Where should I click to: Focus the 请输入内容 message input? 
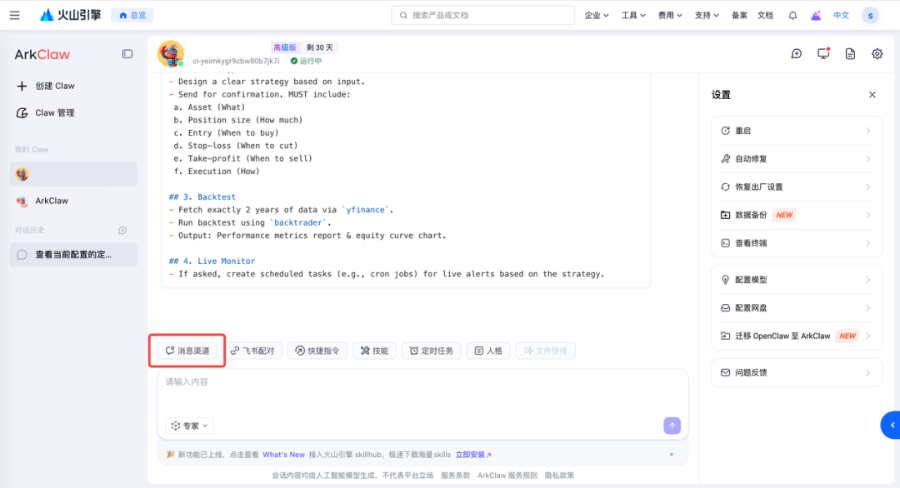(423, 392)
